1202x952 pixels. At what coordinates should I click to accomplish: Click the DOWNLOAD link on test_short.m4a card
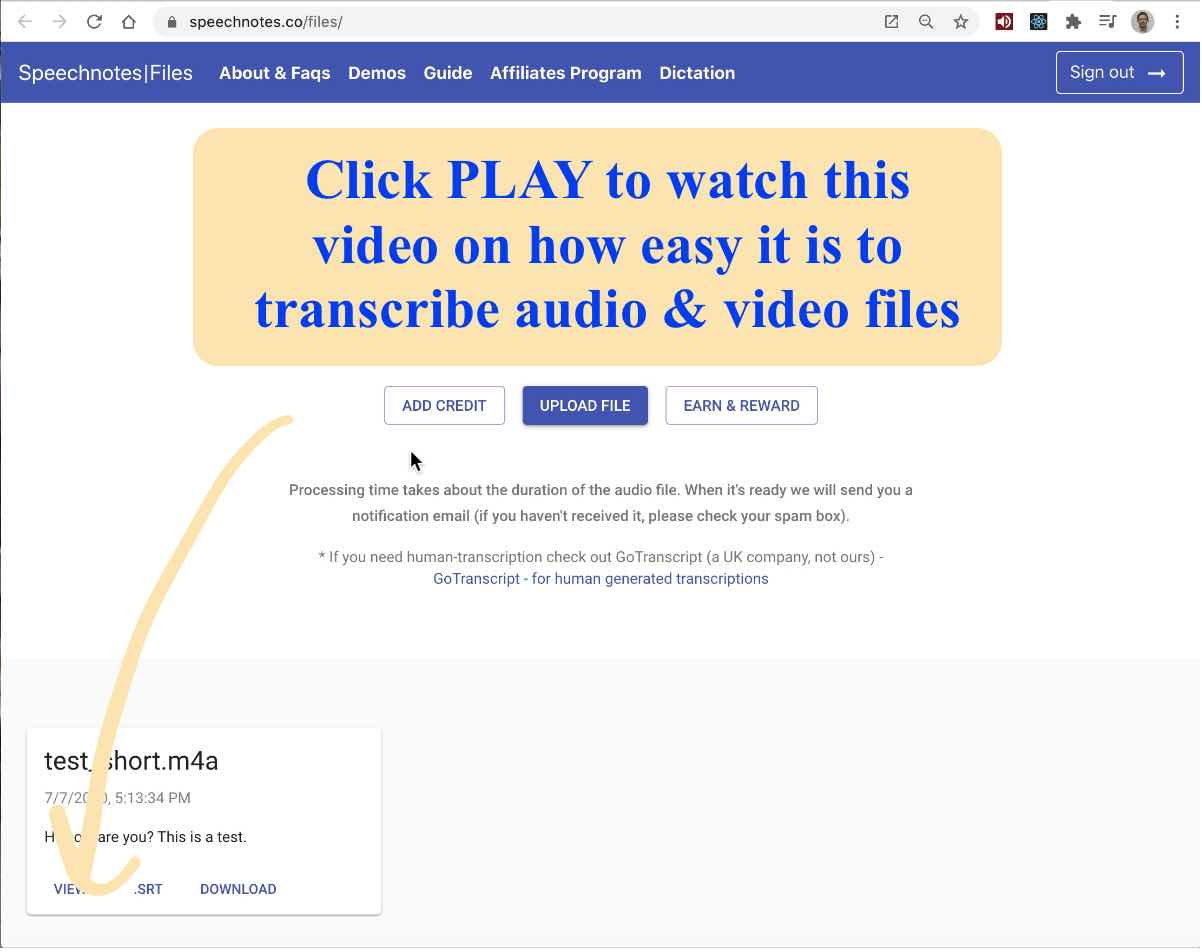[x=238, y=889]
